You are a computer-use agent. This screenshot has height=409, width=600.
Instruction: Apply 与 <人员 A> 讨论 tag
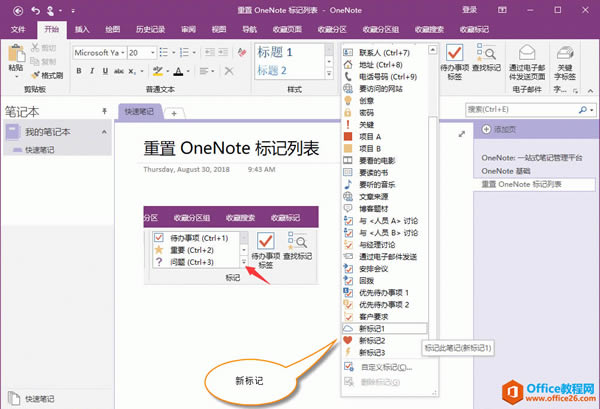pyautogui.click(x=384, y=221)
